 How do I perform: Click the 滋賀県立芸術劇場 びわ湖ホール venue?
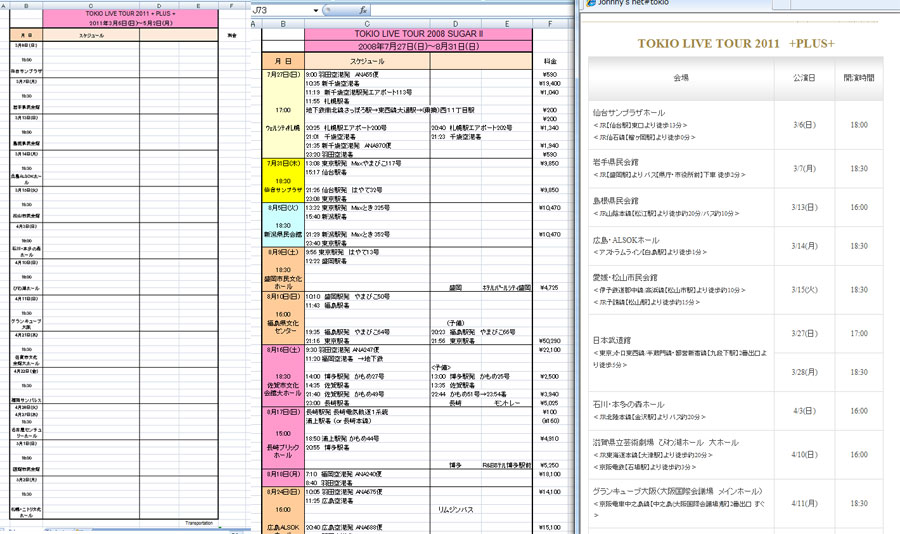tap(665, 442)
